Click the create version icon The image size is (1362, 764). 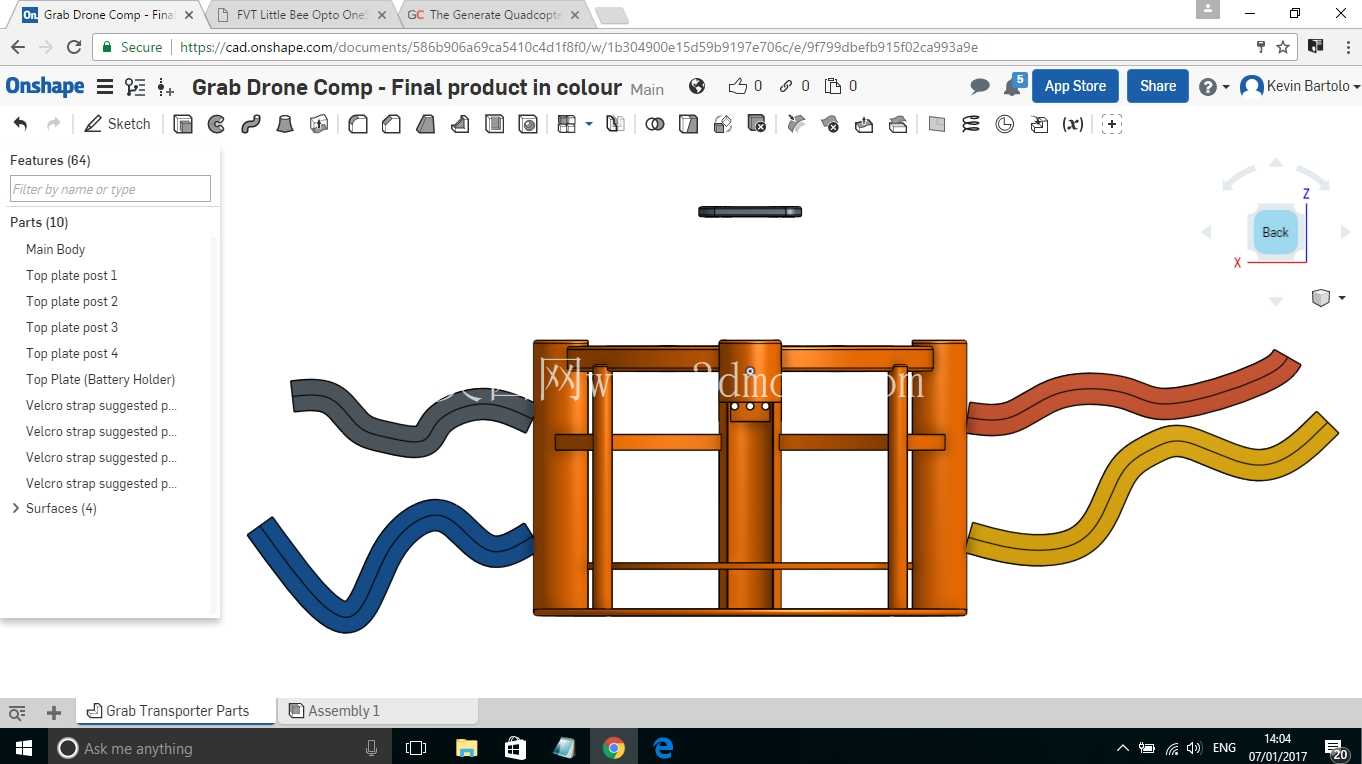[166, 88]
